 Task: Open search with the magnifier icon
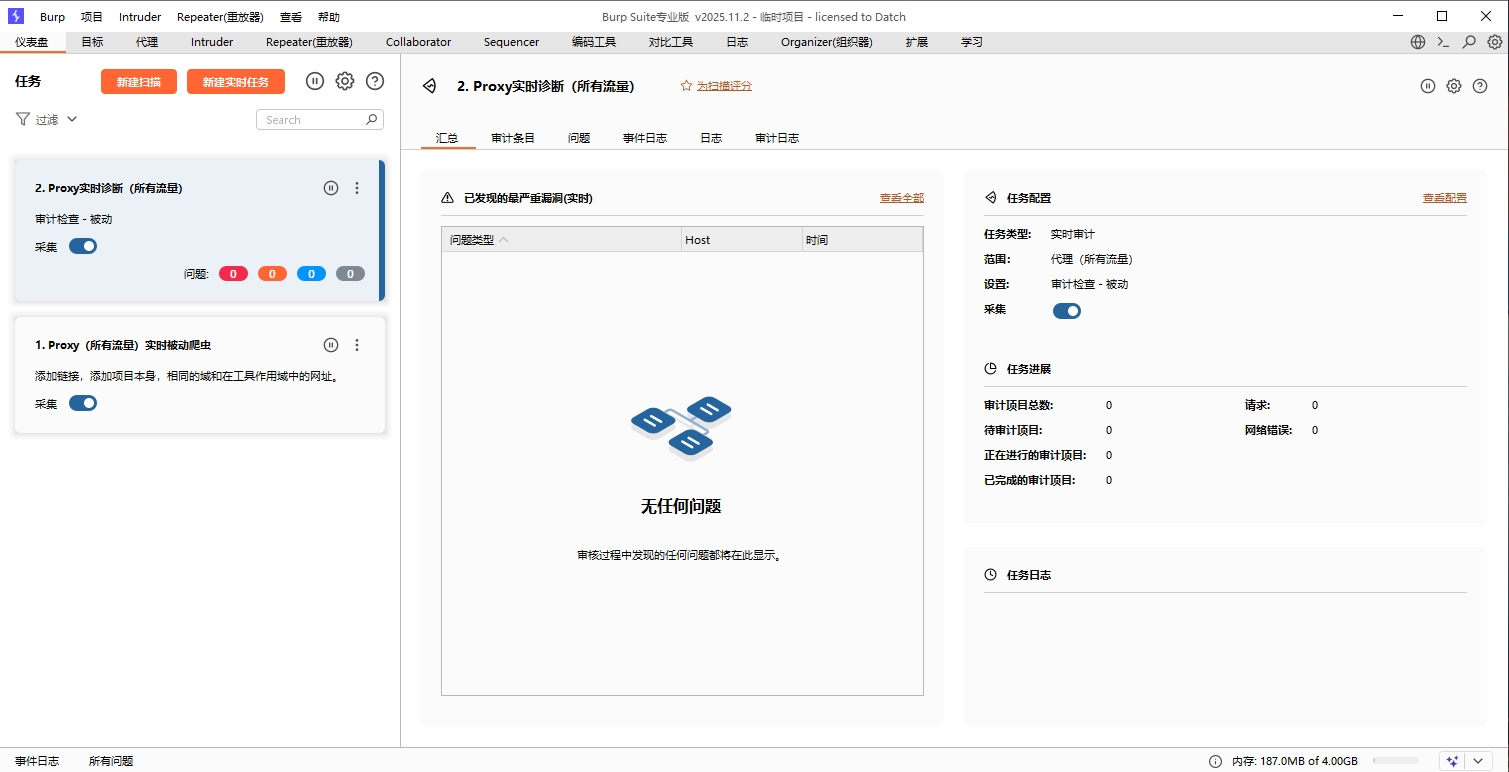tap(1468, 42)
